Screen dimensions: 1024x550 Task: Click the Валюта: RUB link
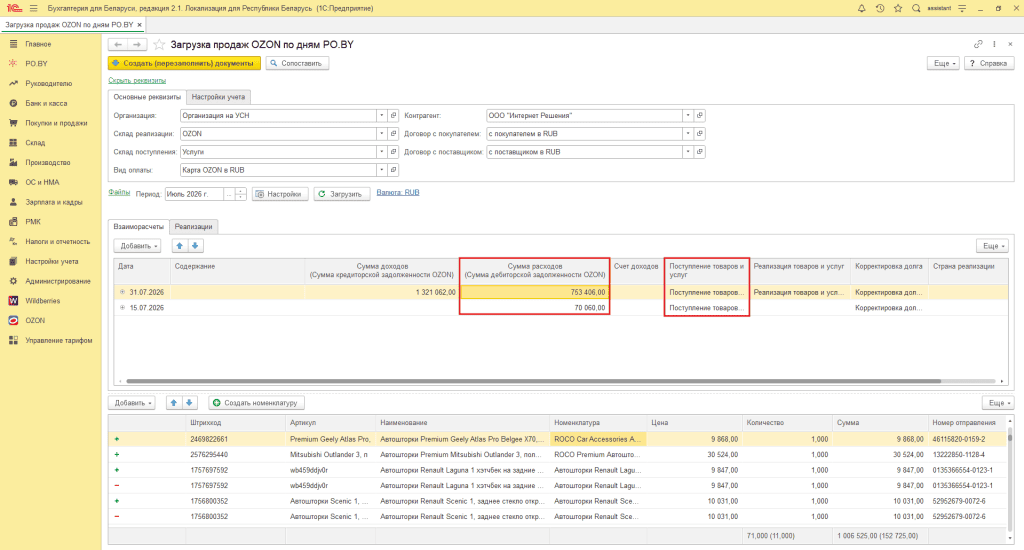pos(398,193)
